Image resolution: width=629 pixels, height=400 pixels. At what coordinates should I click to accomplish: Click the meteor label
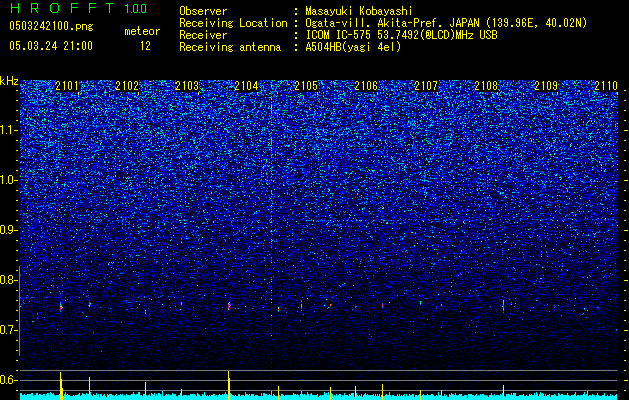coord(142,31)
